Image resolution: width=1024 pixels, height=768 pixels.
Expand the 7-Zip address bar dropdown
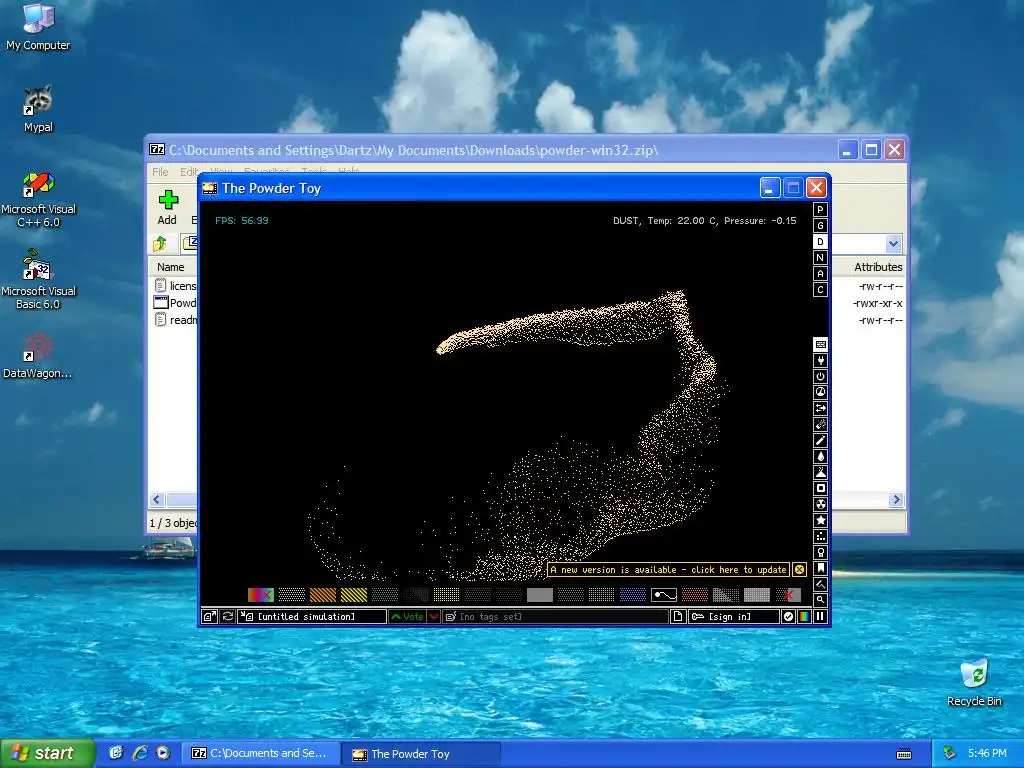click(x=893, y=244)
